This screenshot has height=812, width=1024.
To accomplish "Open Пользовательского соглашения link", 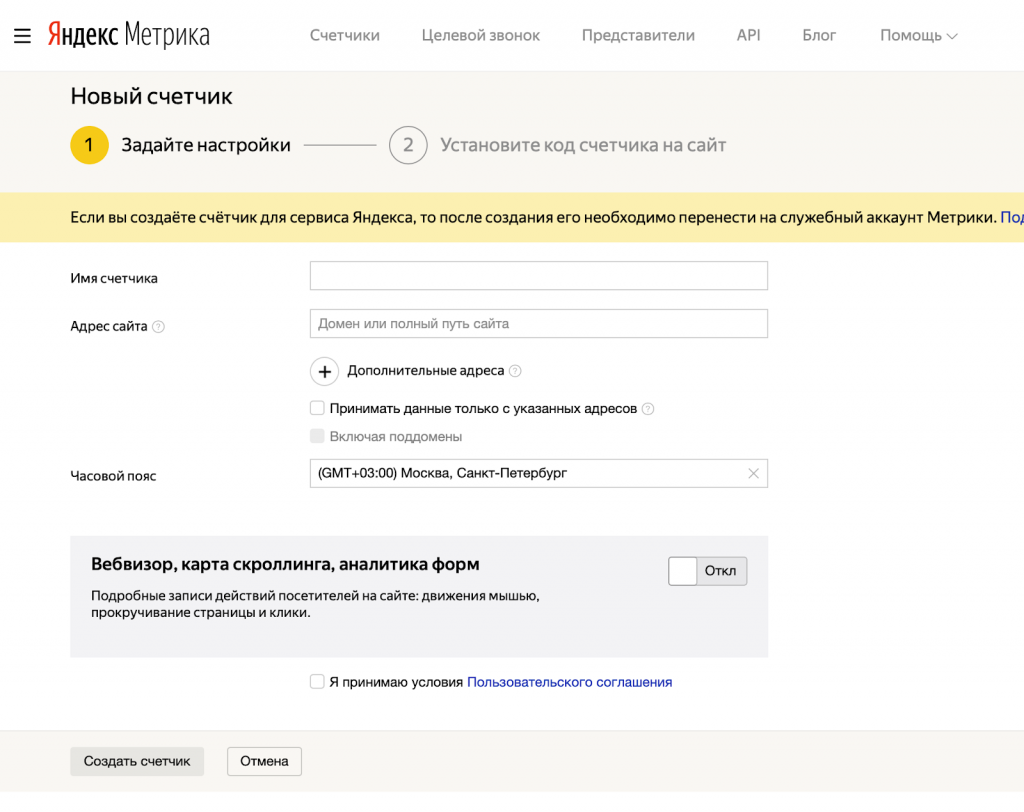I will 569,682.
